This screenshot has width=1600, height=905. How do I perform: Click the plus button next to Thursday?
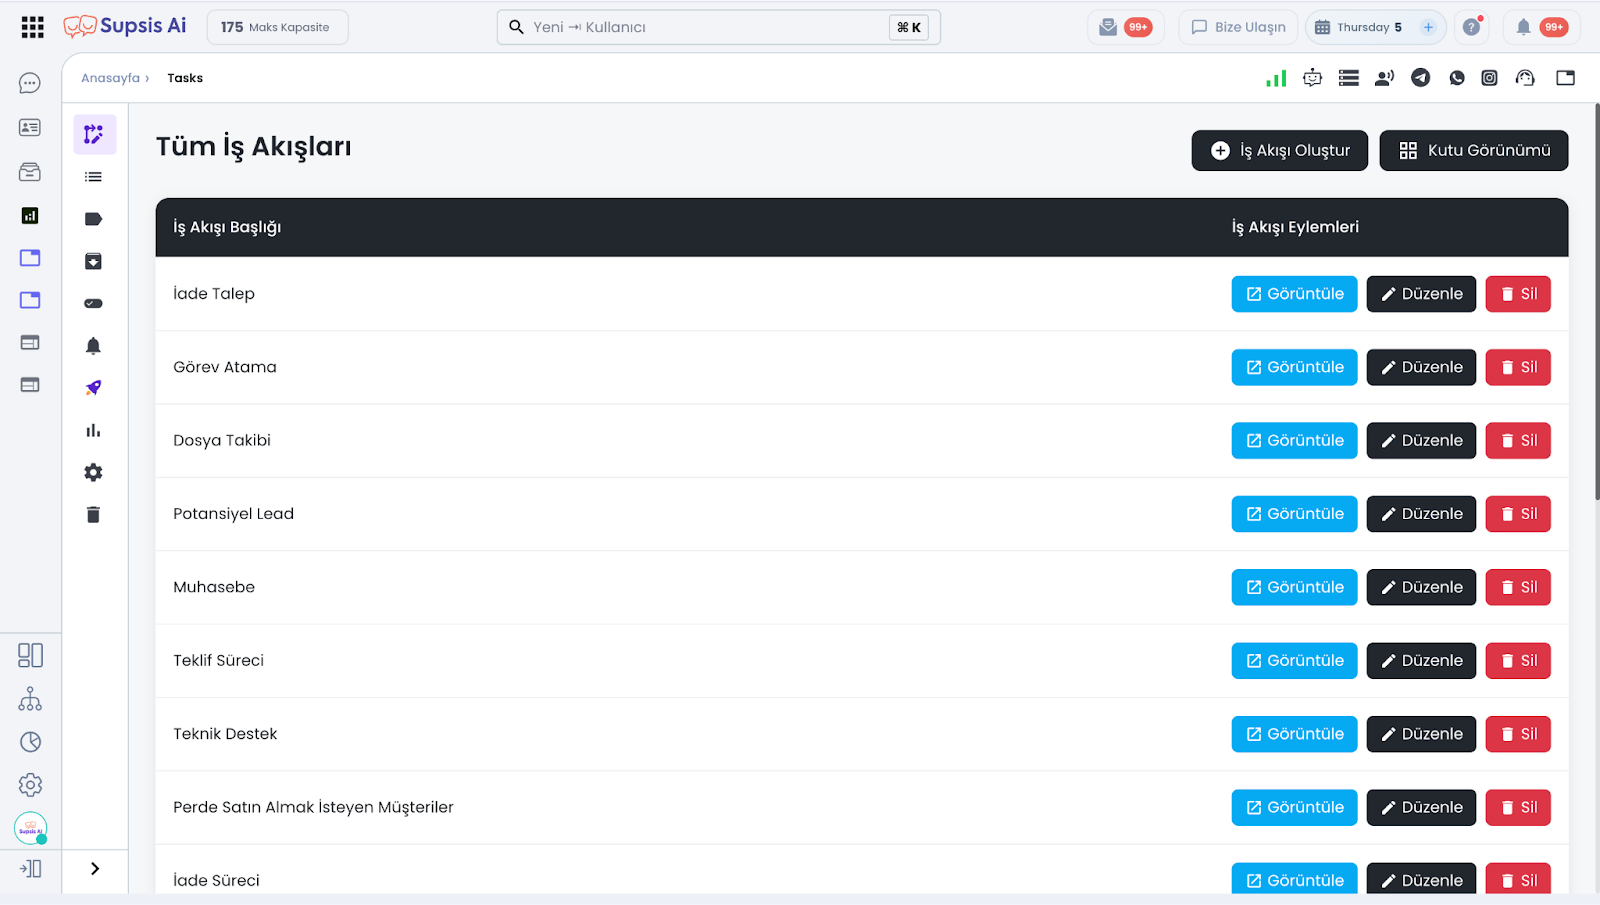pyautogui.click(x=1428, y=27)
